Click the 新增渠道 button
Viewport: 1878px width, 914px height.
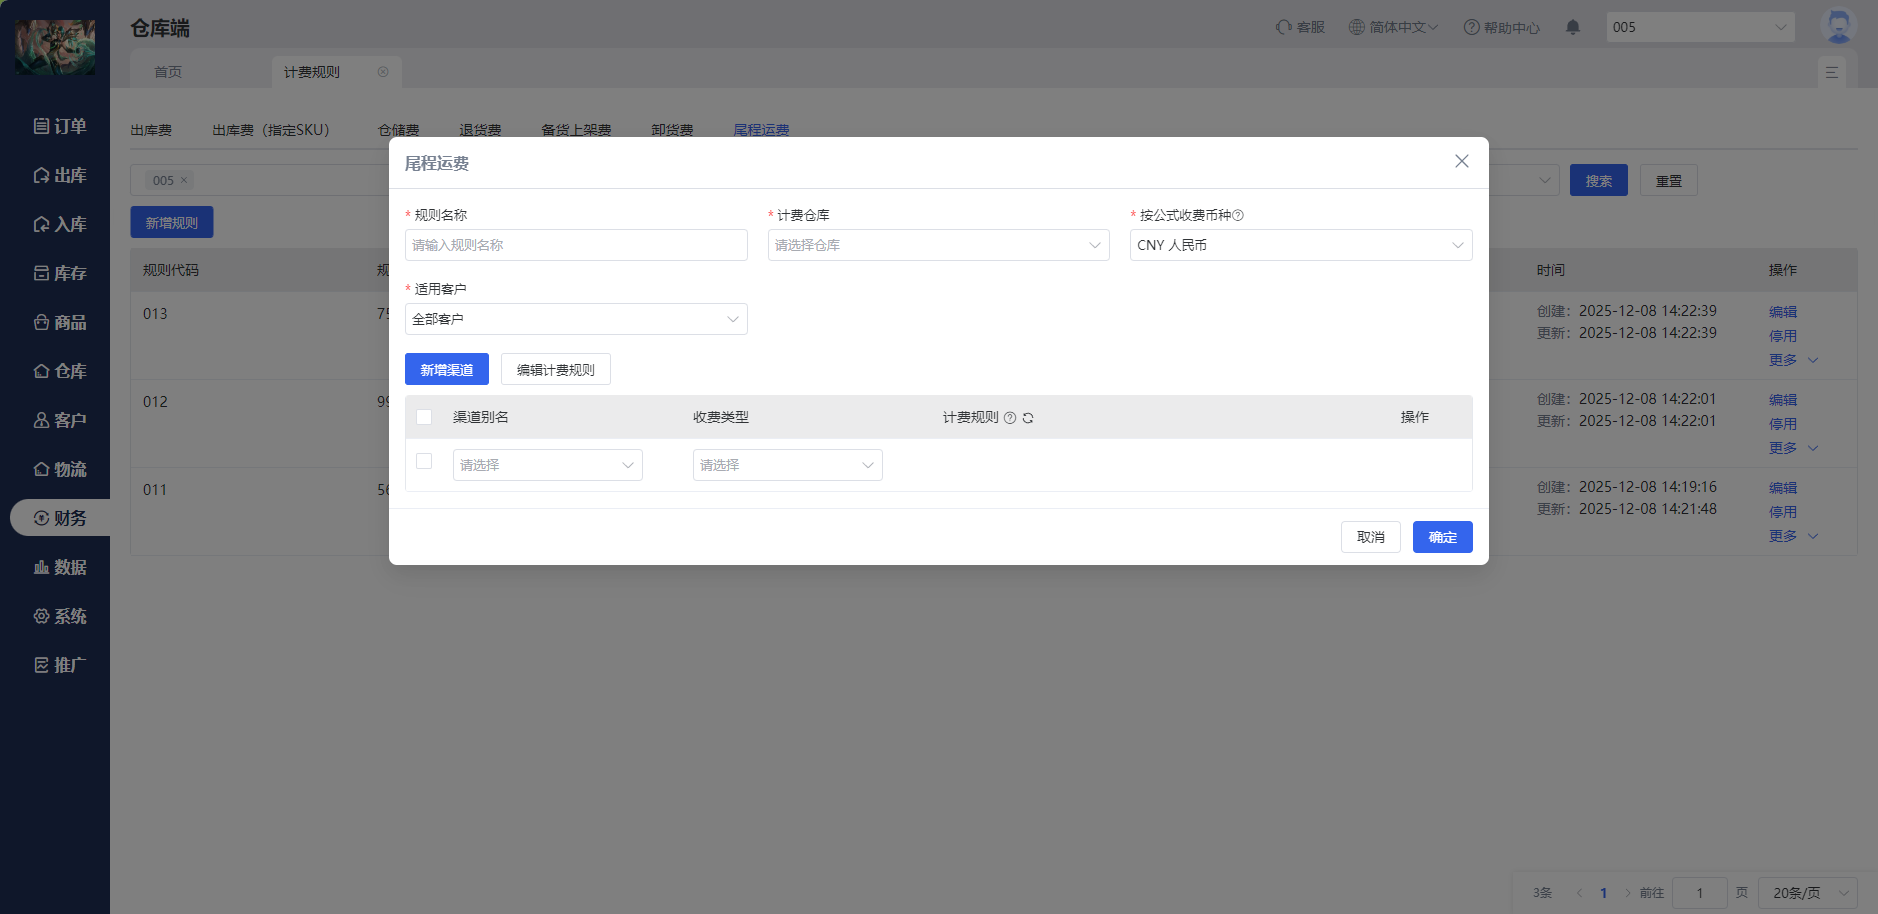446,368
